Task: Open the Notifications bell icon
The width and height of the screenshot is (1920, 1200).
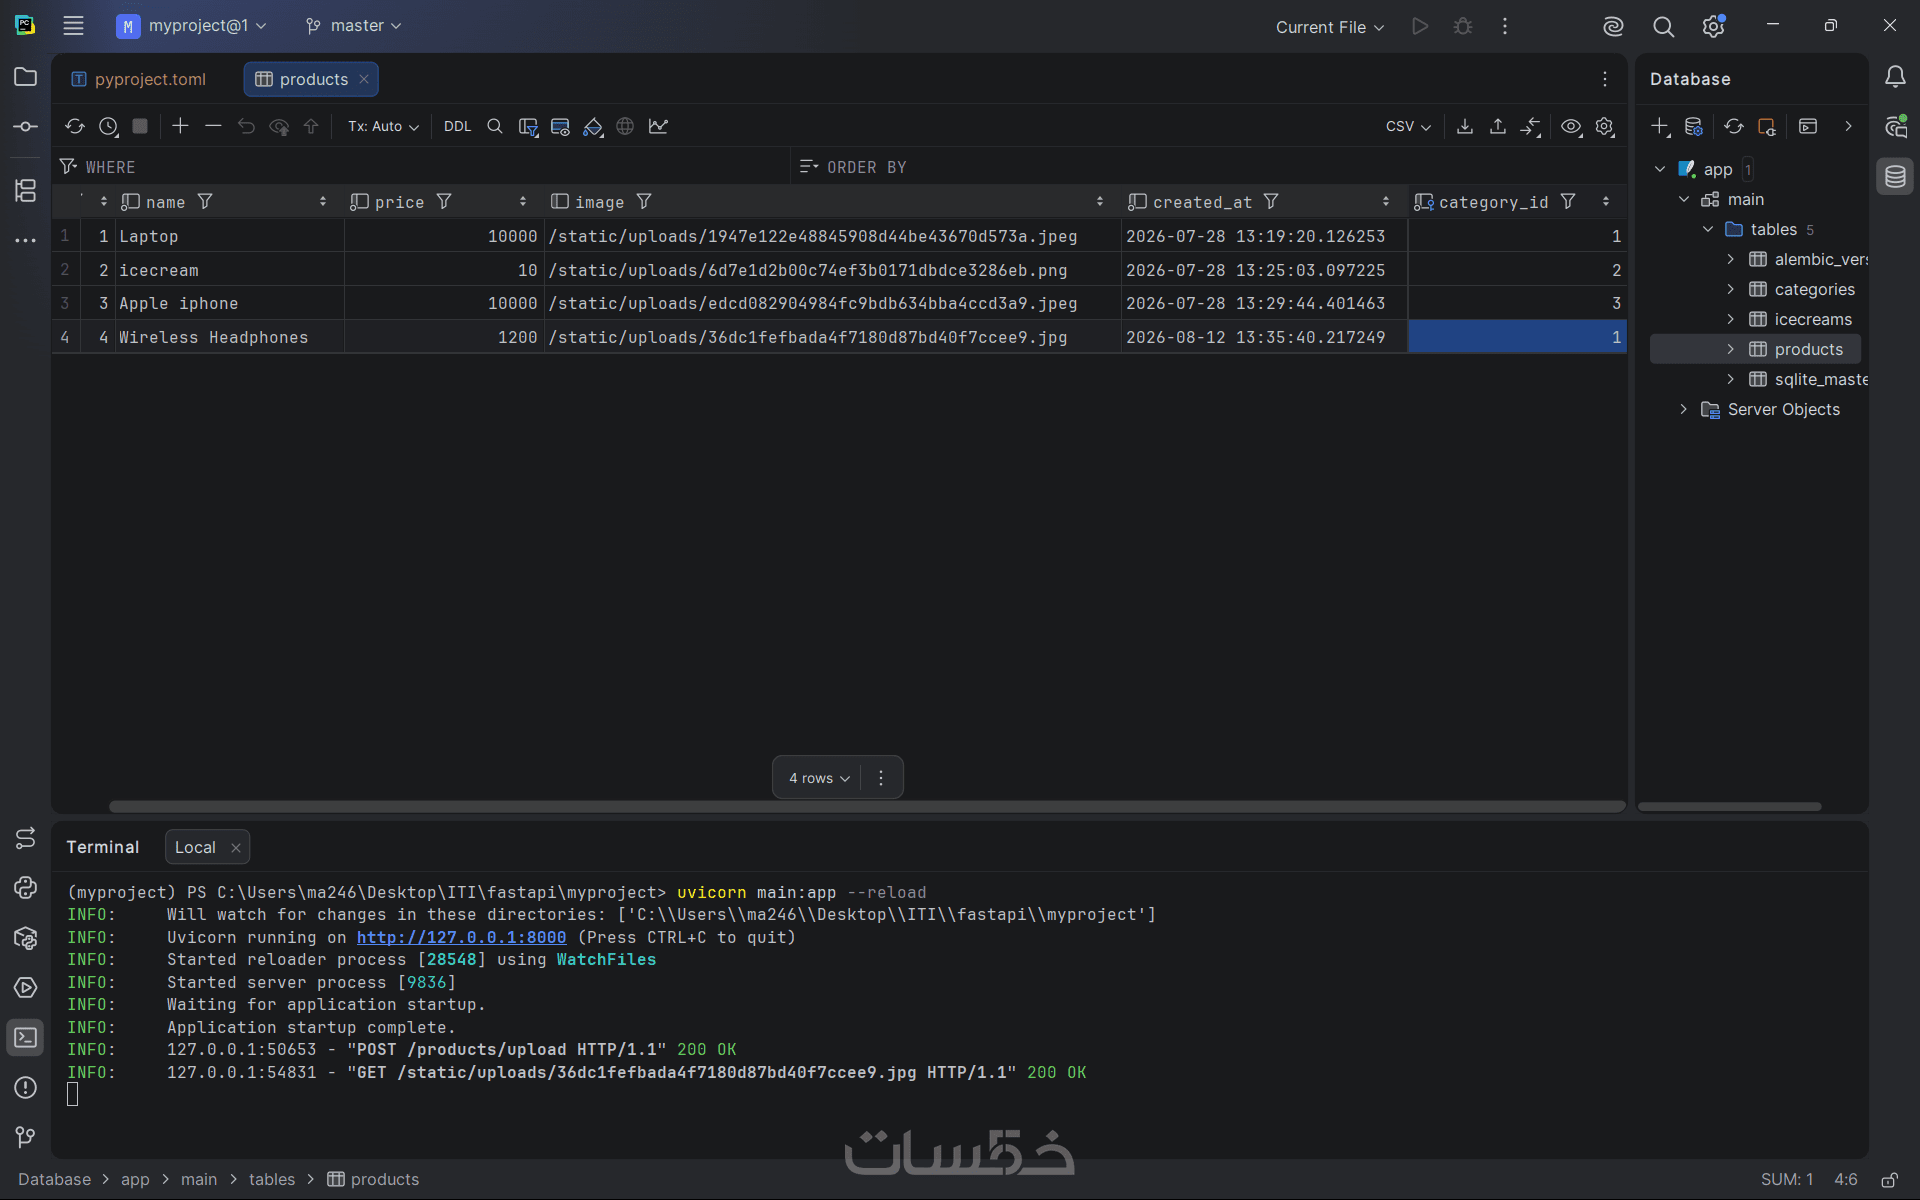Action: click(1895, 77)
